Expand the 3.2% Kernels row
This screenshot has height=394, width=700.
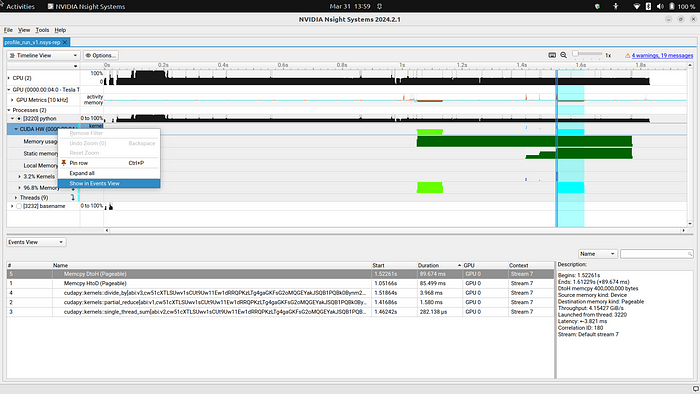tap(19, 176)
